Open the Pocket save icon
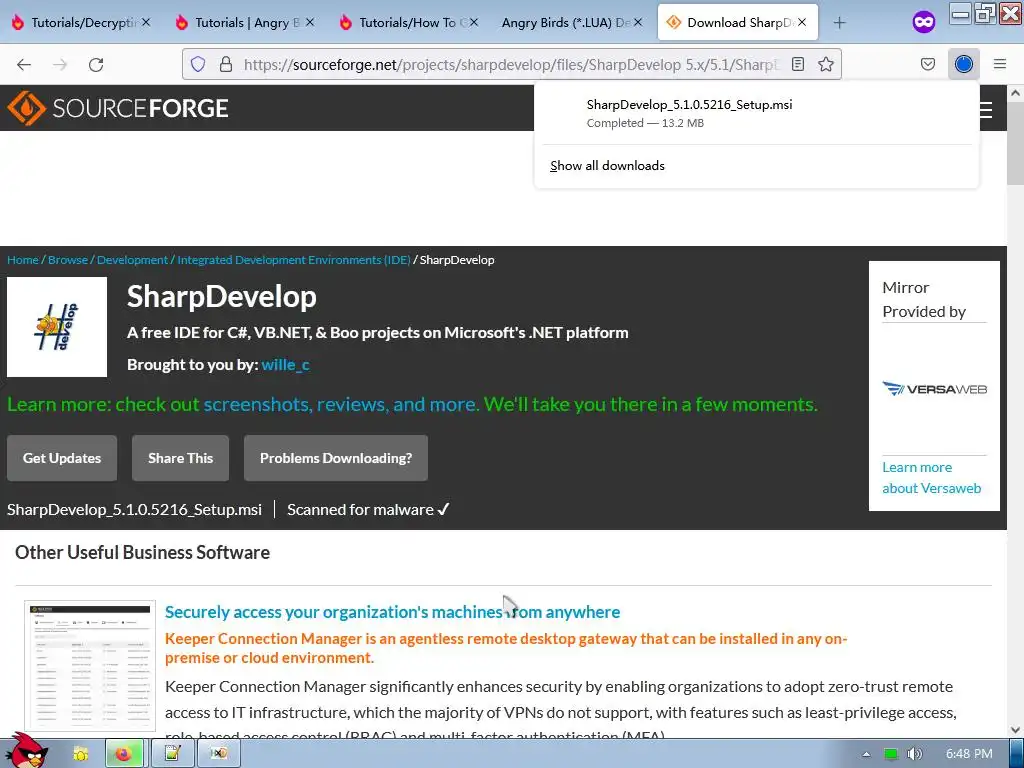 click(928, 64)
